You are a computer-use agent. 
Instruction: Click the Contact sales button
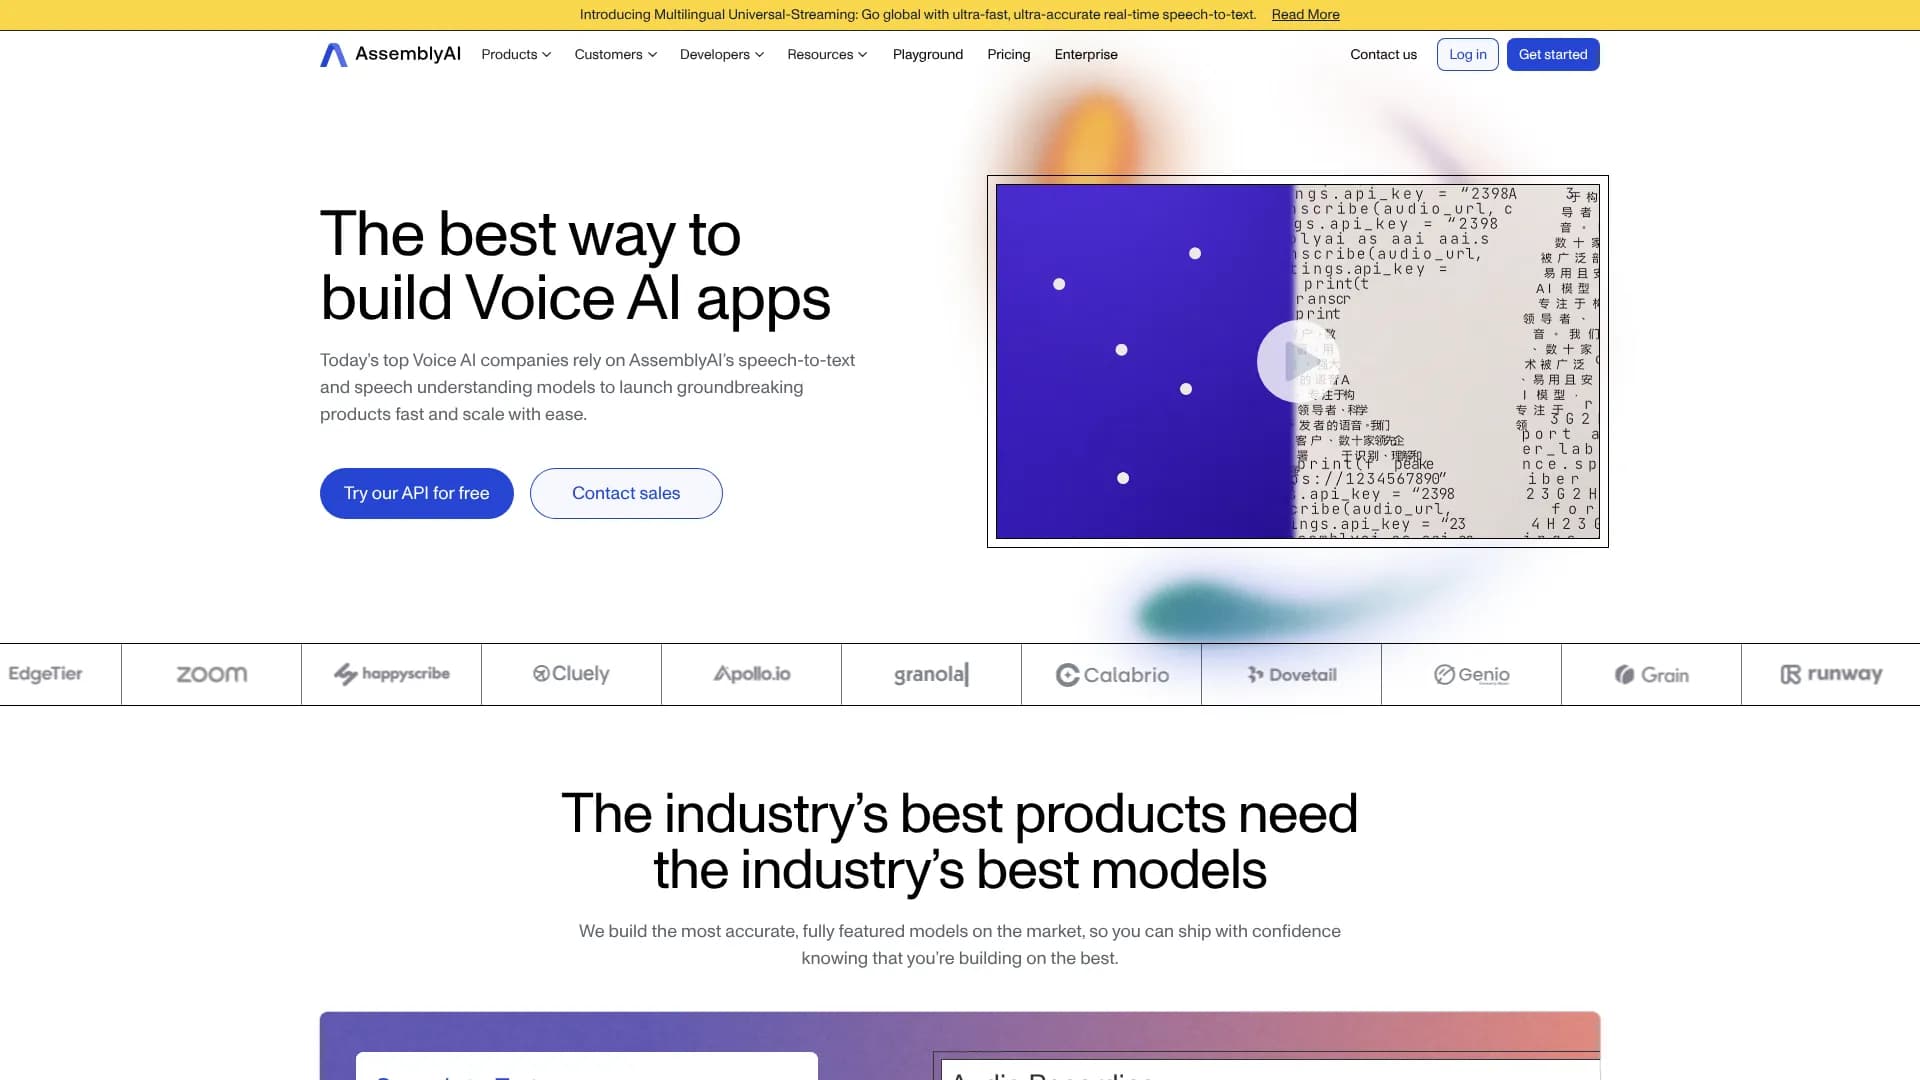pyautogui.click(x=626, y=493)
